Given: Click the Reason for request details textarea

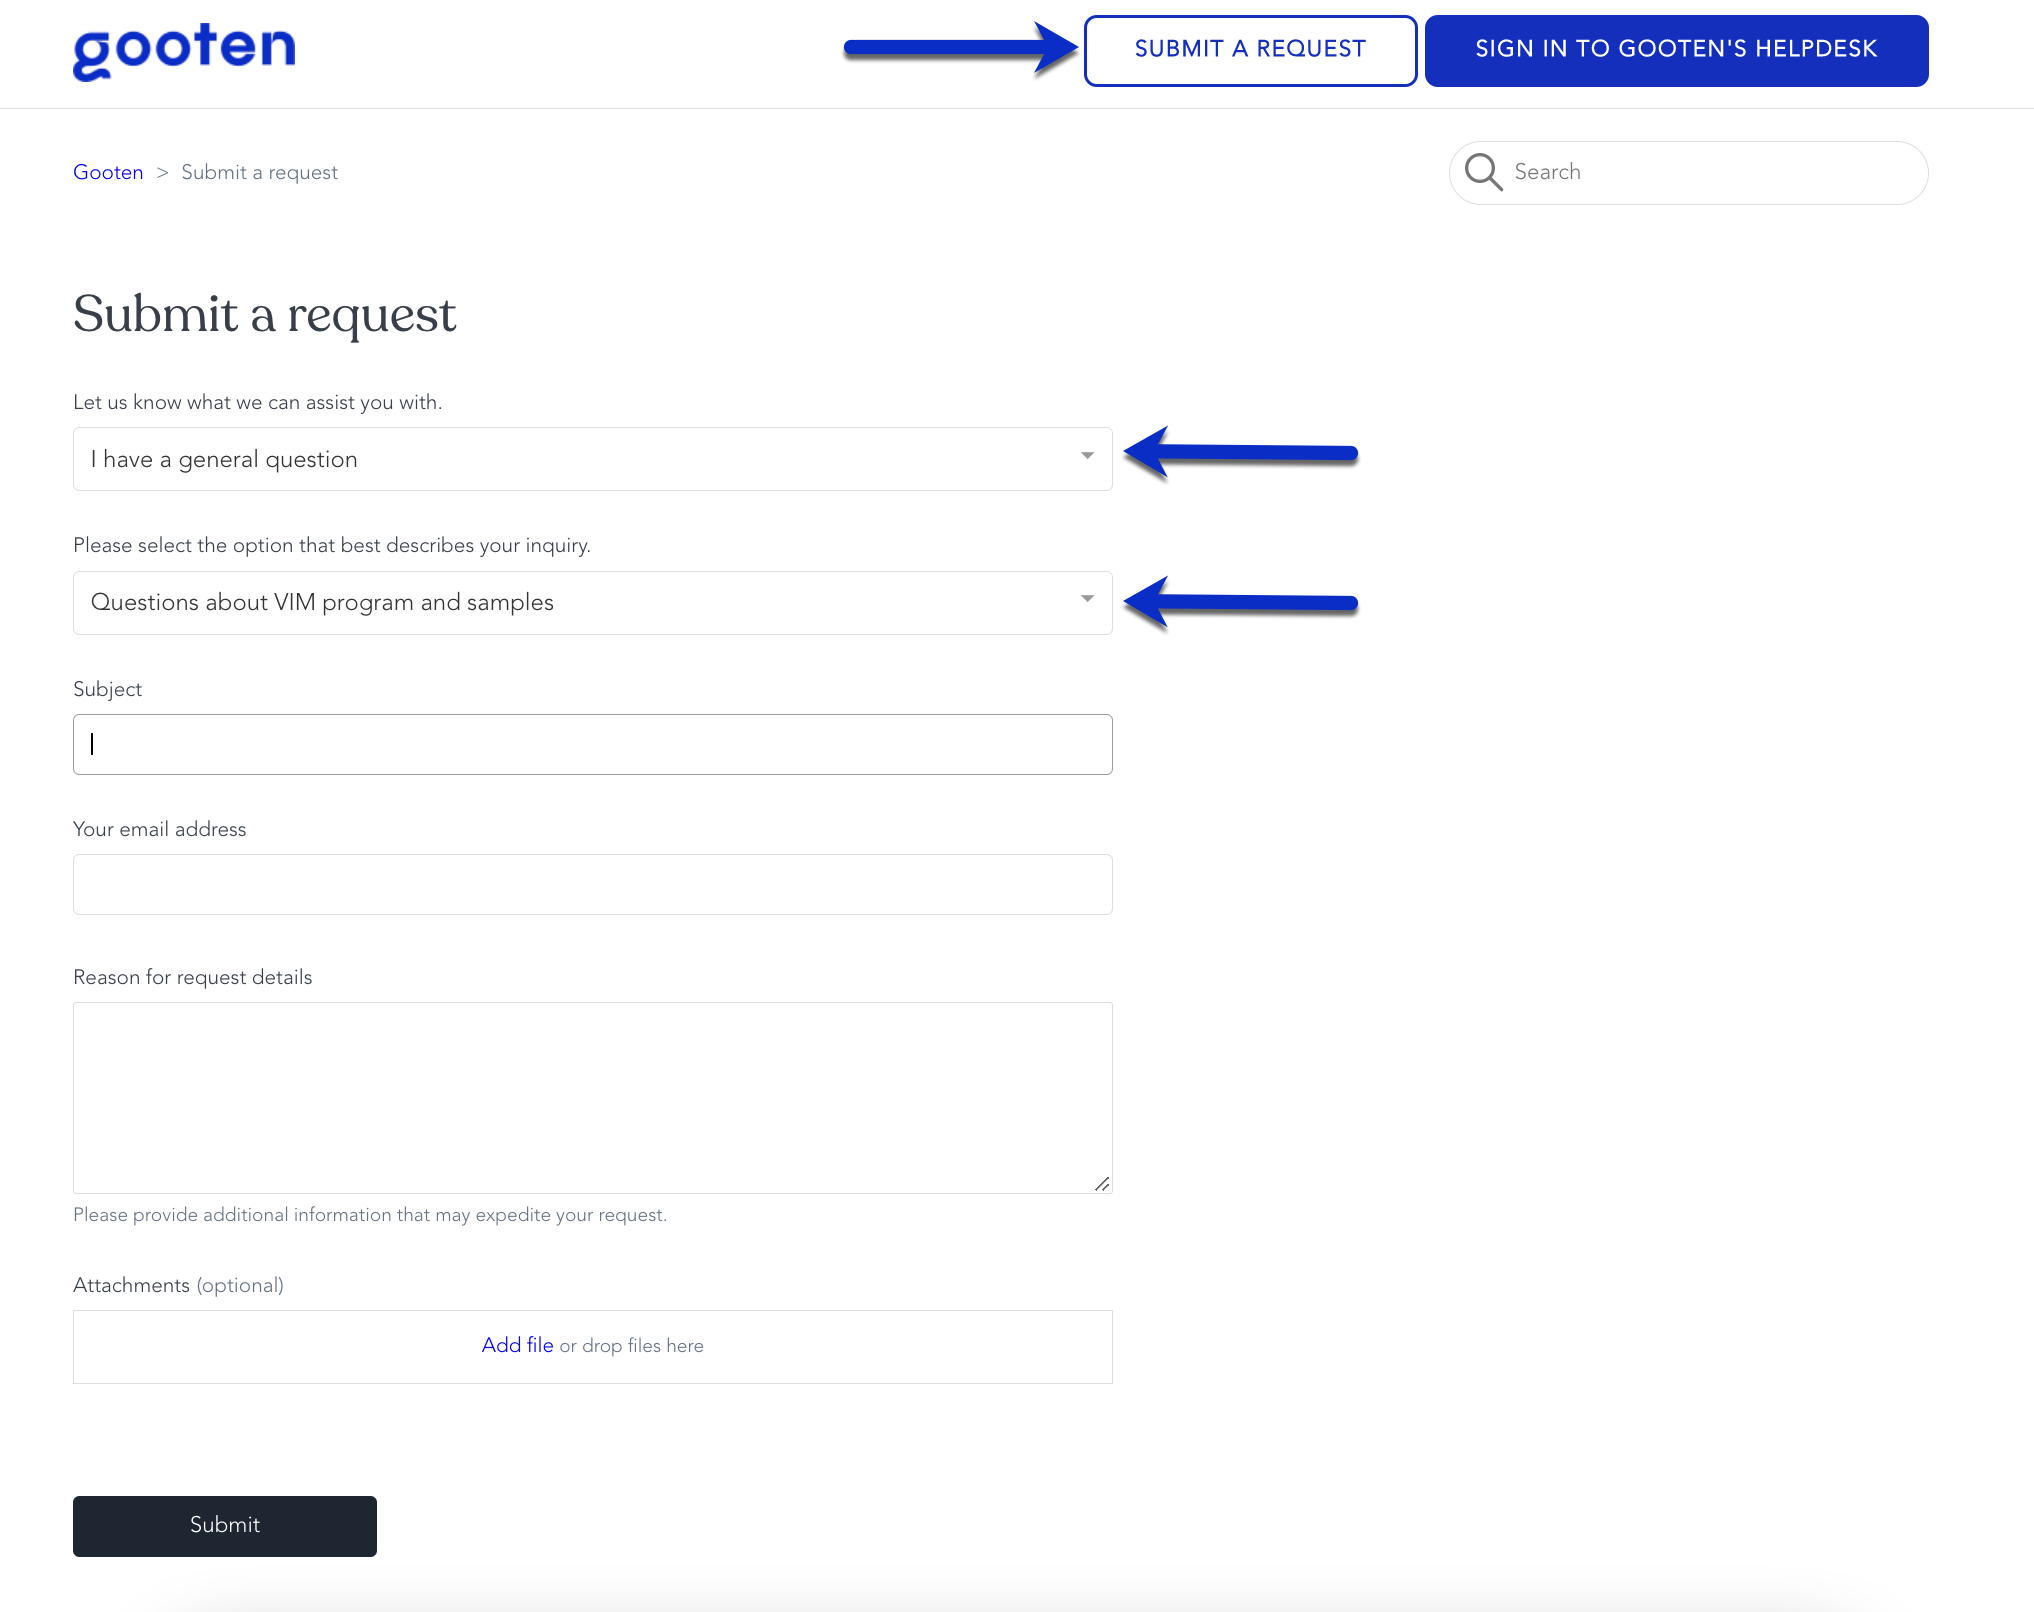Looking at the screenshot, I should coord(592,1097).
